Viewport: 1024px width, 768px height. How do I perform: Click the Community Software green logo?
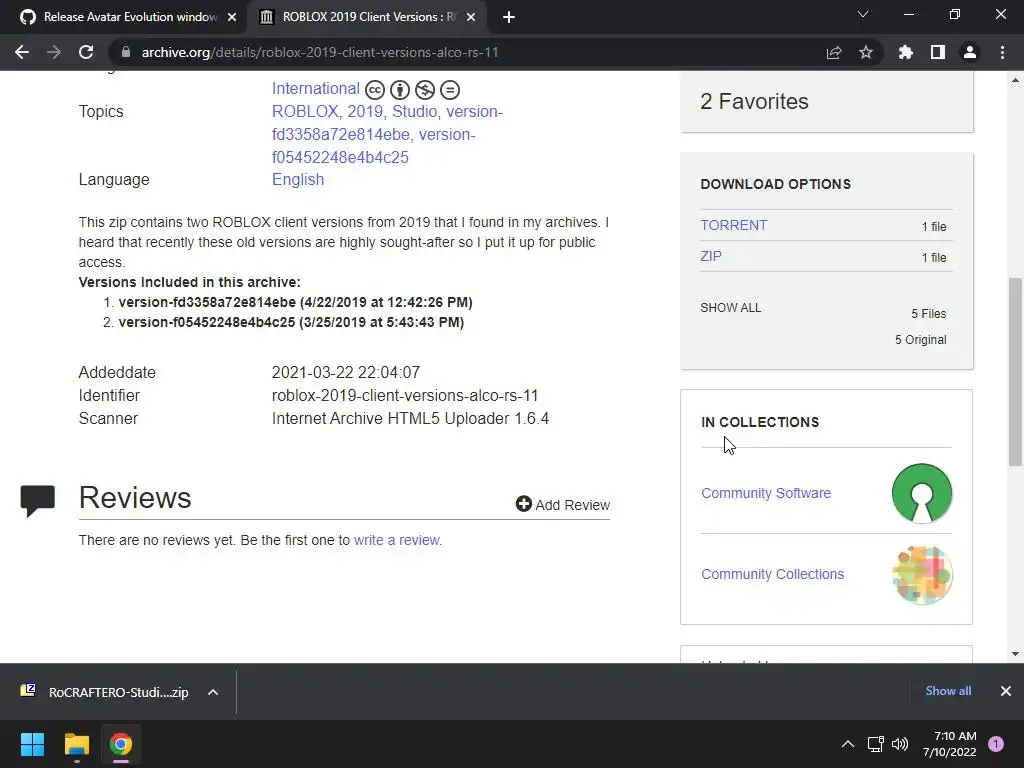(921, 493)
